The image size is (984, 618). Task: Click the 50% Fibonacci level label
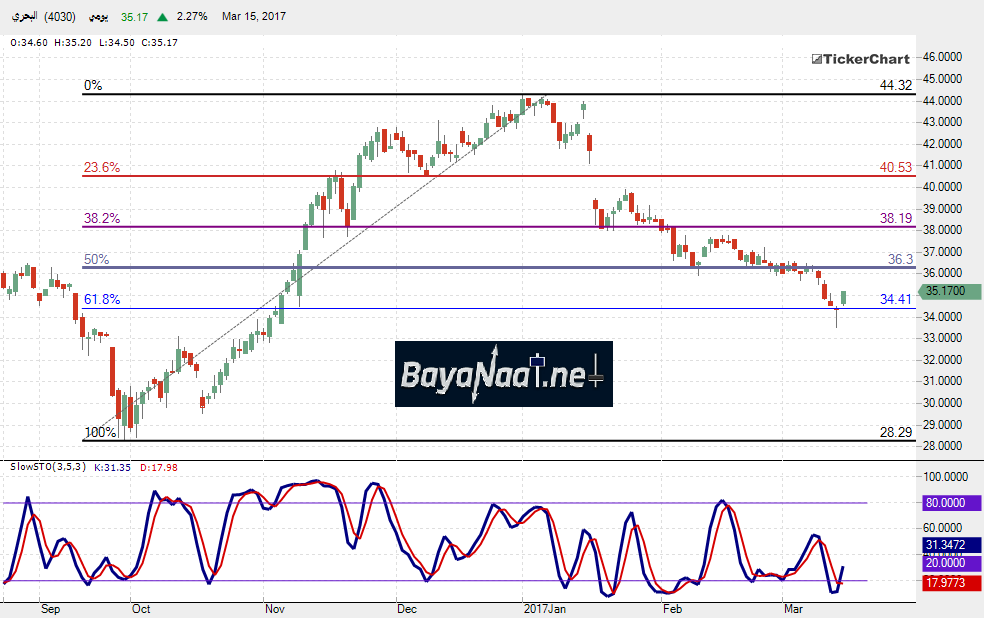(96, 259)
